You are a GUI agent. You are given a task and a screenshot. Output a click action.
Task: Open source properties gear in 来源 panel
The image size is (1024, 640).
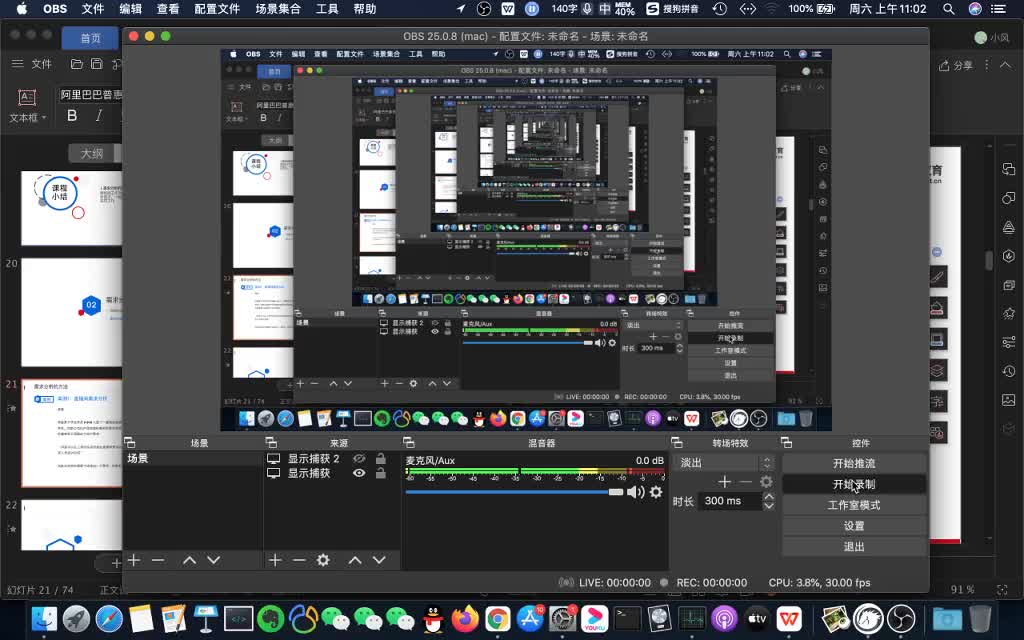point(323,560)
